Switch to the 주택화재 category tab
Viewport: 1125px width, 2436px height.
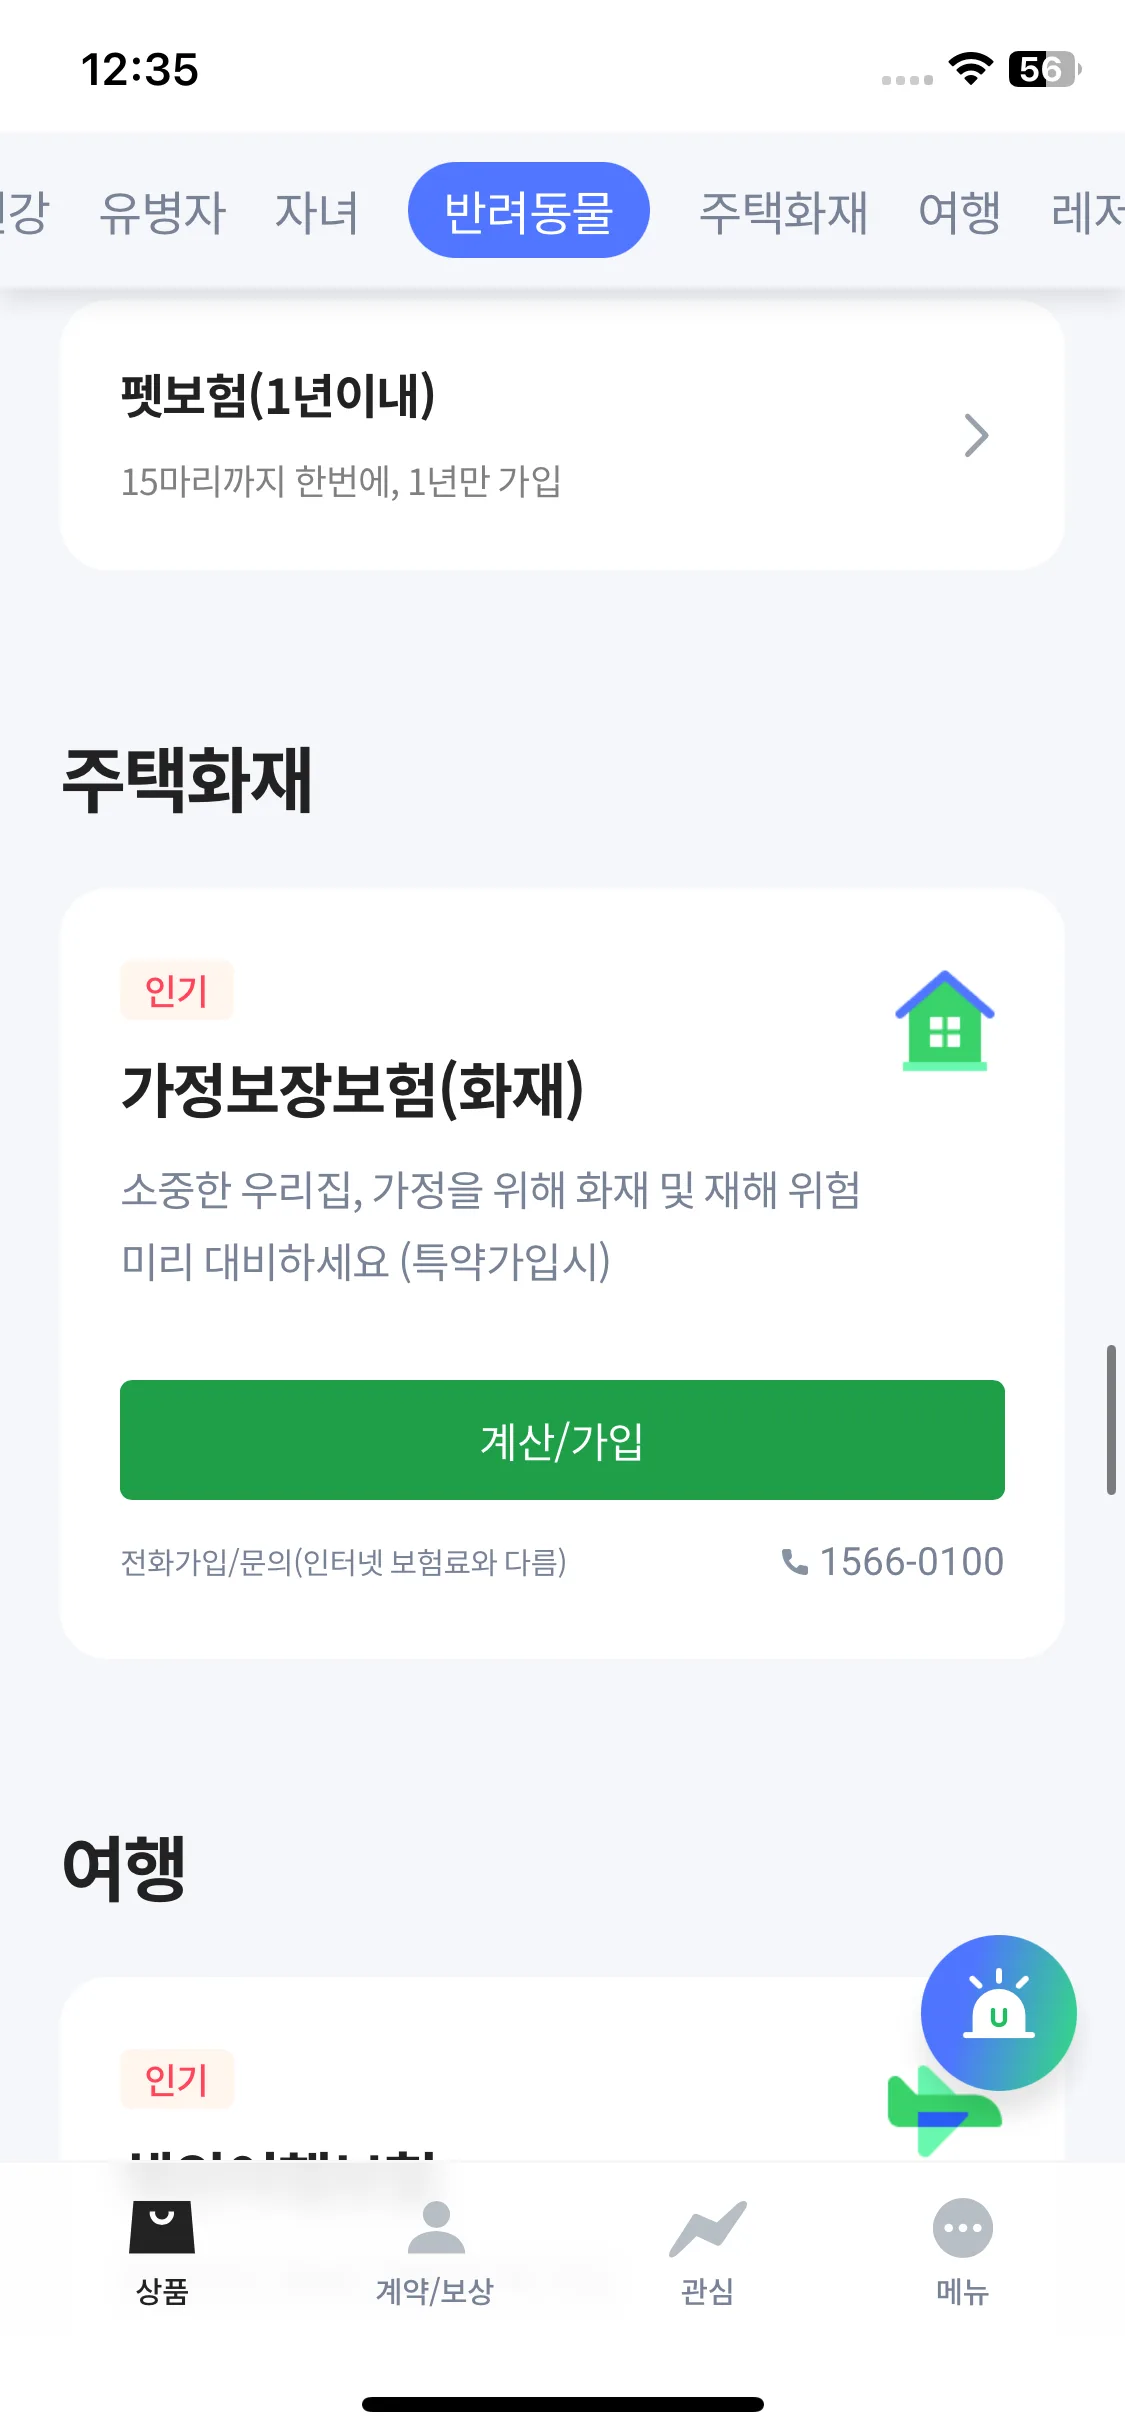click(x=783, y=212)
